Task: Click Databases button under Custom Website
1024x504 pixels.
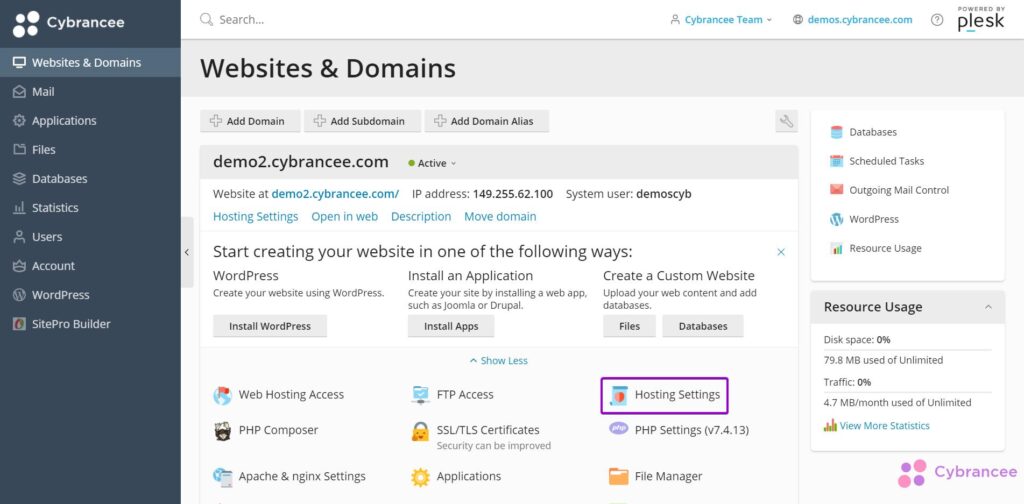Action: click(x=703, y=326)
